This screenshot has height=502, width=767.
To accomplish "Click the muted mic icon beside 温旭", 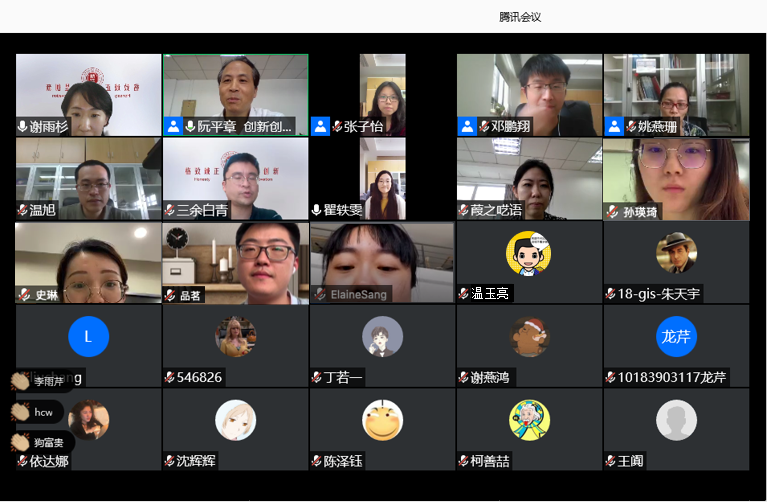I will coord(23,210).
